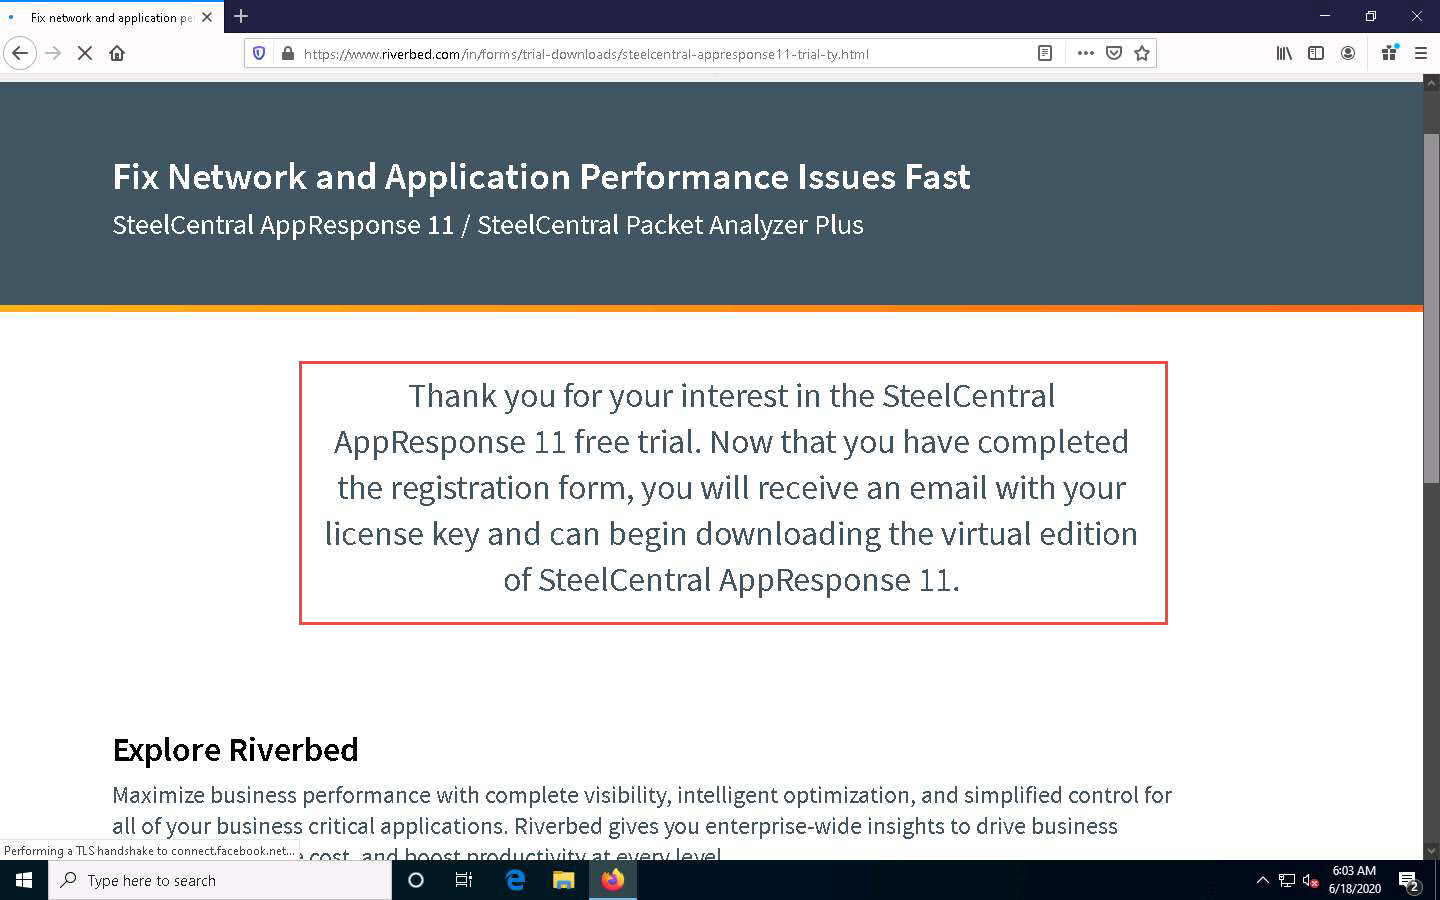The width and height of the screenshot is (1440, 900).
Task: Open the Firefox hamburger menu
Action: 1420,54
